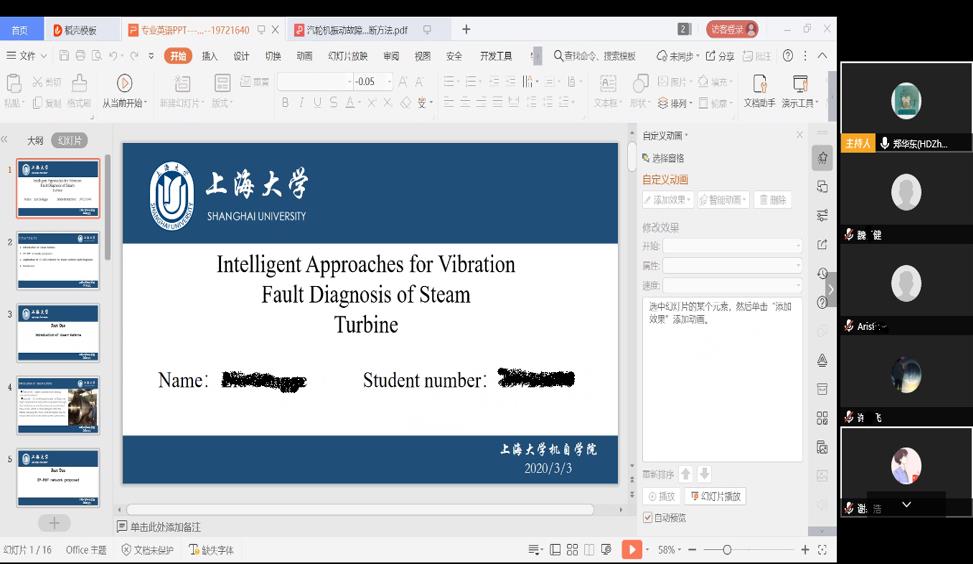Click the Slide Show playback (幻灯片播放) button
The width and height of the screenshot is (973, 564).
(x=715, y=496)
